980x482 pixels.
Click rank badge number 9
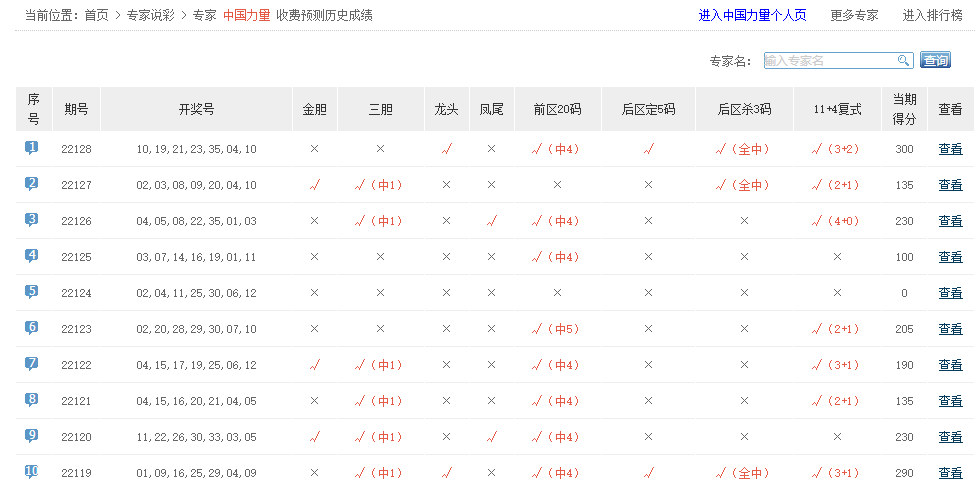(32, 436)
